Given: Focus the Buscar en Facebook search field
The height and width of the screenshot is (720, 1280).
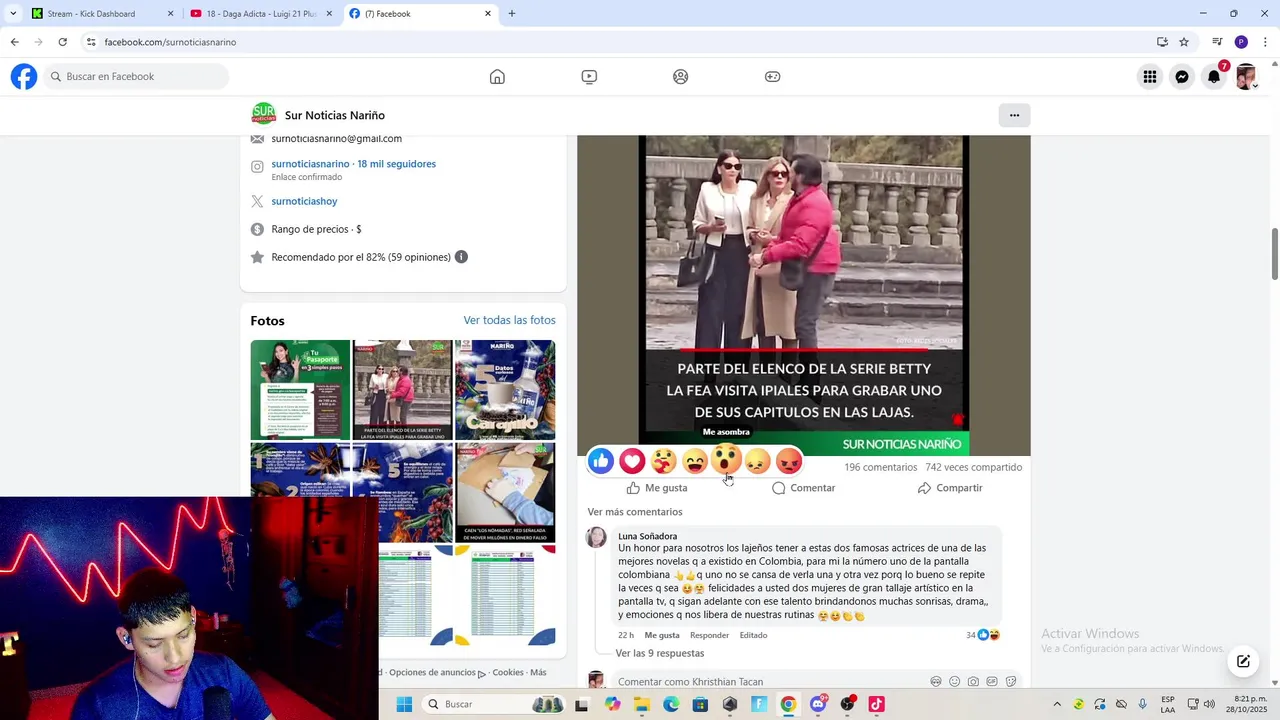Looking at the screenshot, I should coord(136,77).
